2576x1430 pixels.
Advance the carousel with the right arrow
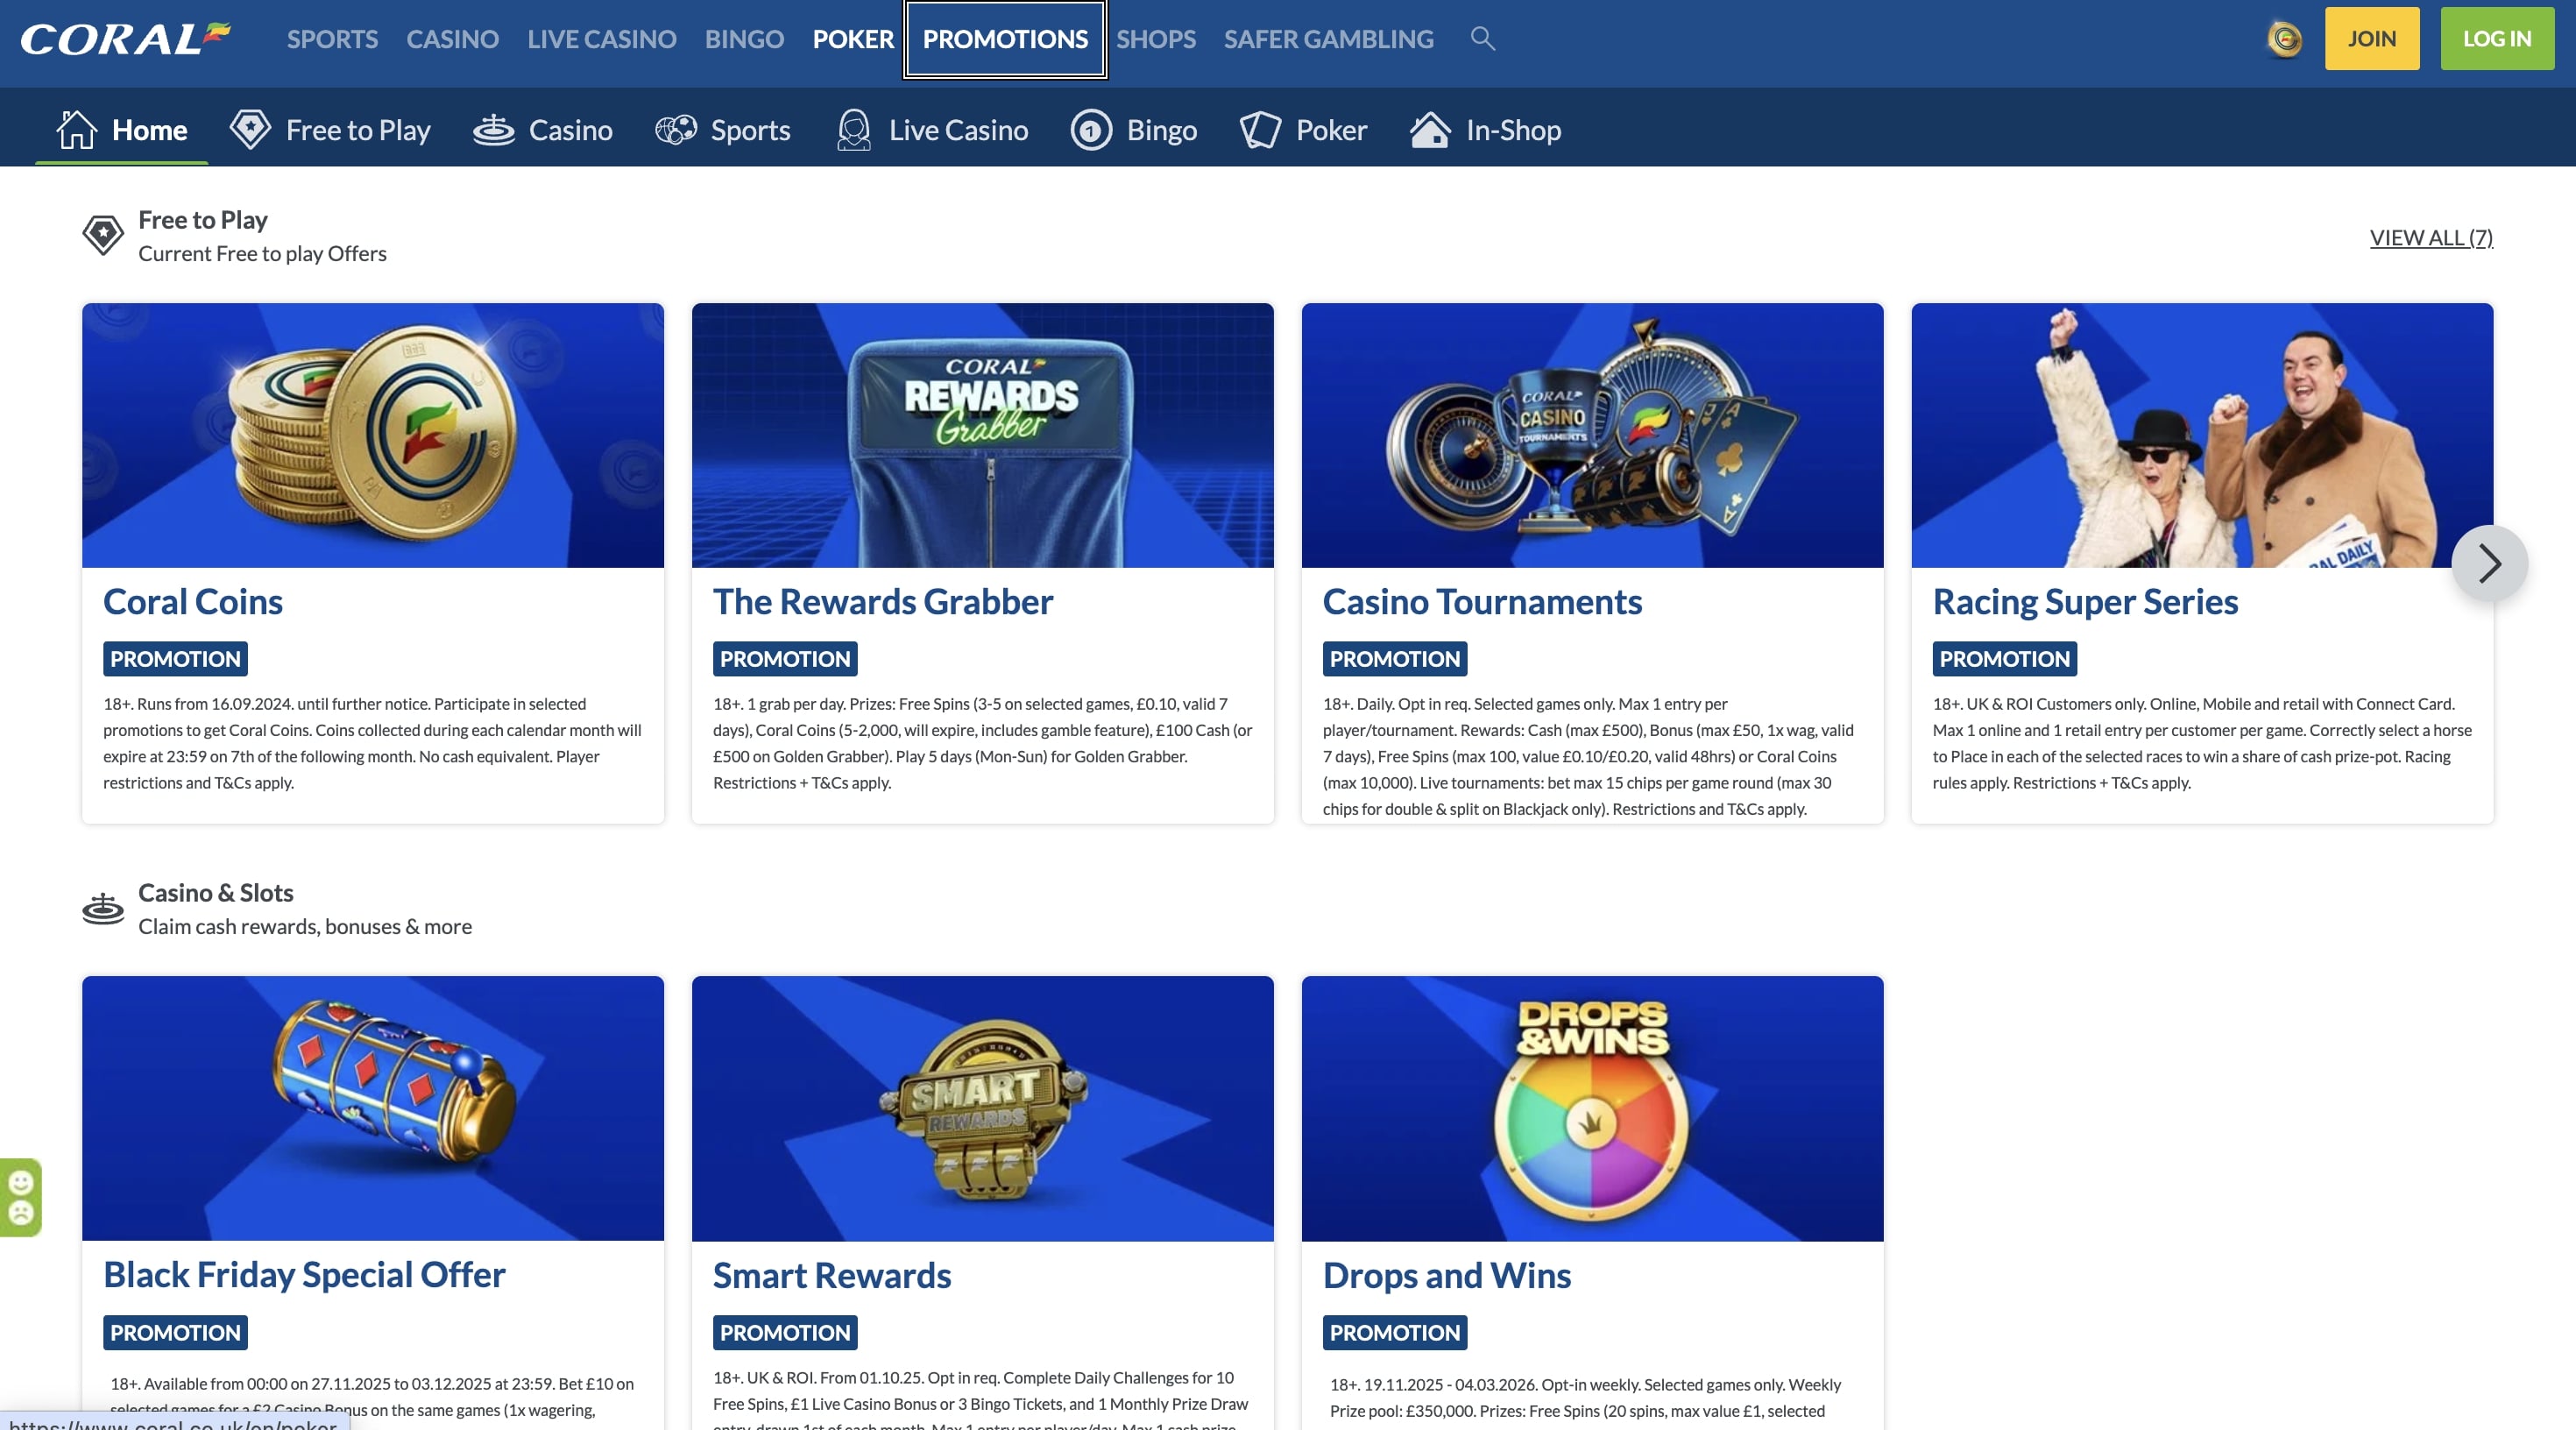2490,562
